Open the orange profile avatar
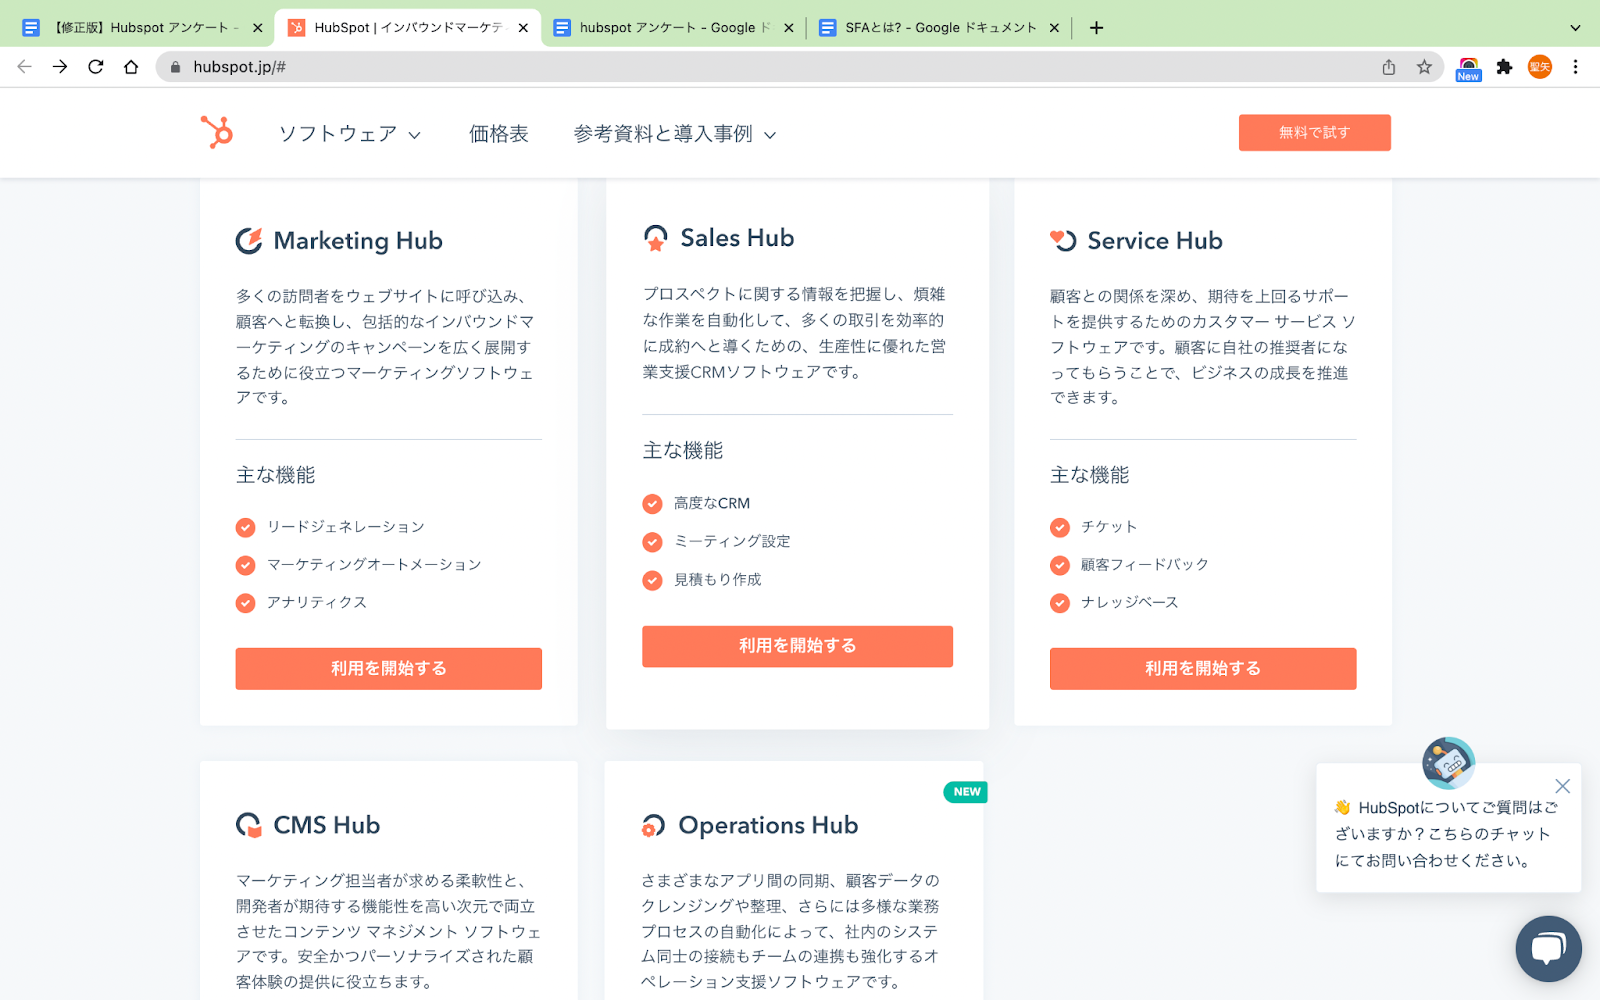Viewport: 1600px width, 1000px height. [1540, 67]
